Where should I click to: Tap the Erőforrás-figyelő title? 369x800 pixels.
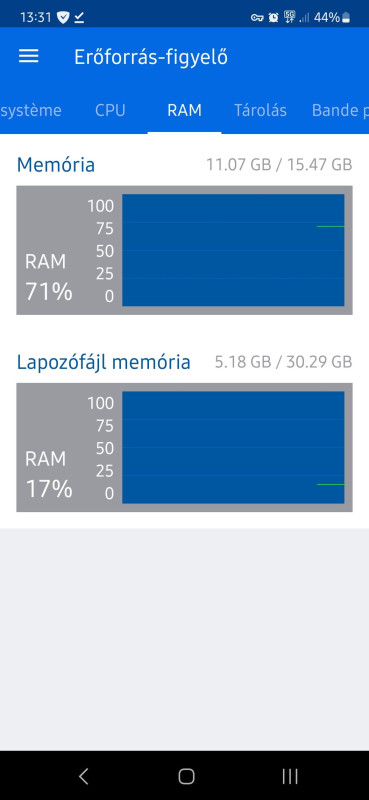(151, 57)
